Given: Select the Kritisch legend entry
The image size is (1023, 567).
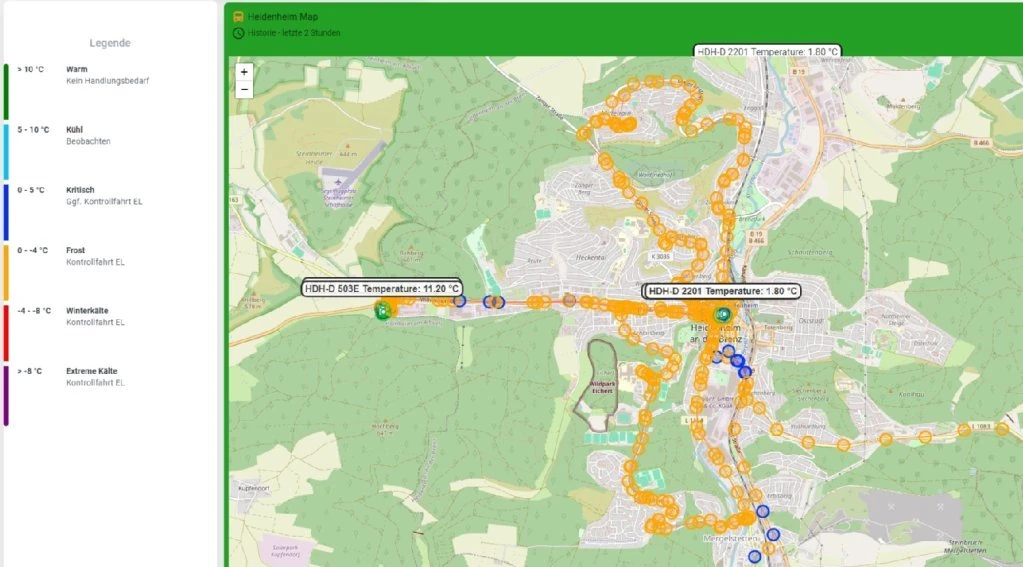Looking at the screenshot, I should [x=80, y=196].
